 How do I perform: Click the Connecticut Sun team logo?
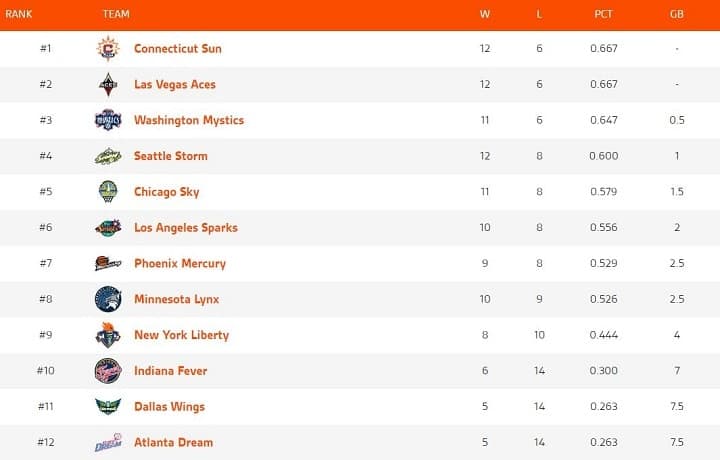[x=108, y=49]
